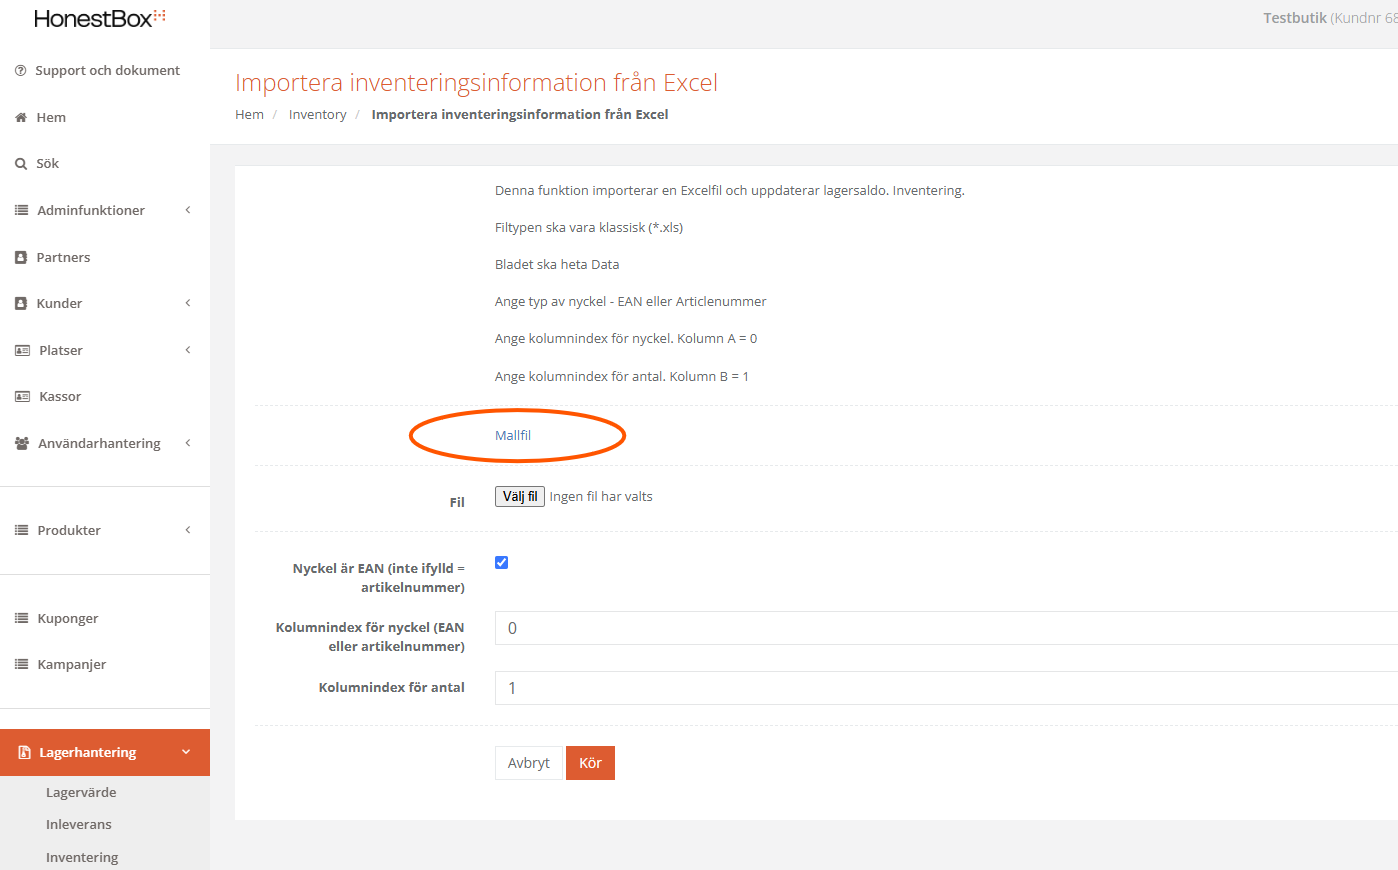Click Välj fil to choose file

tap(520, 497)
